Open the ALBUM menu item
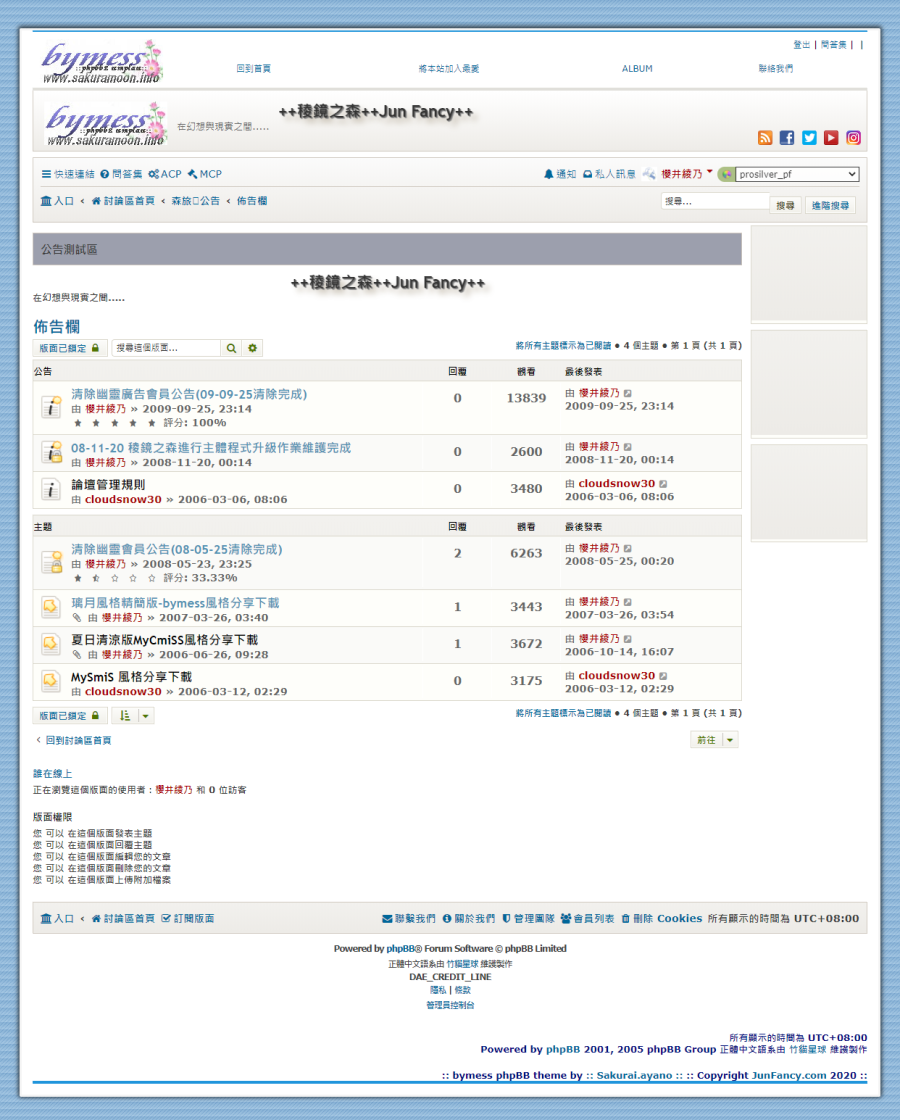 (637, 69)
